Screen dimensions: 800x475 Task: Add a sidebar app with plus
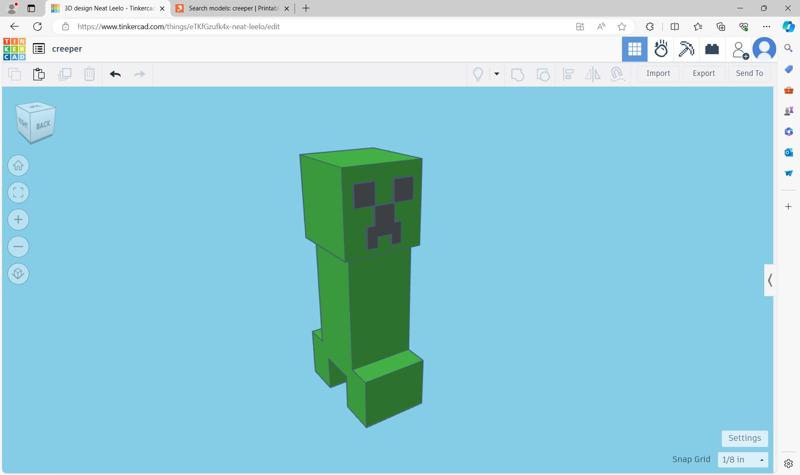tap(788, 207)
